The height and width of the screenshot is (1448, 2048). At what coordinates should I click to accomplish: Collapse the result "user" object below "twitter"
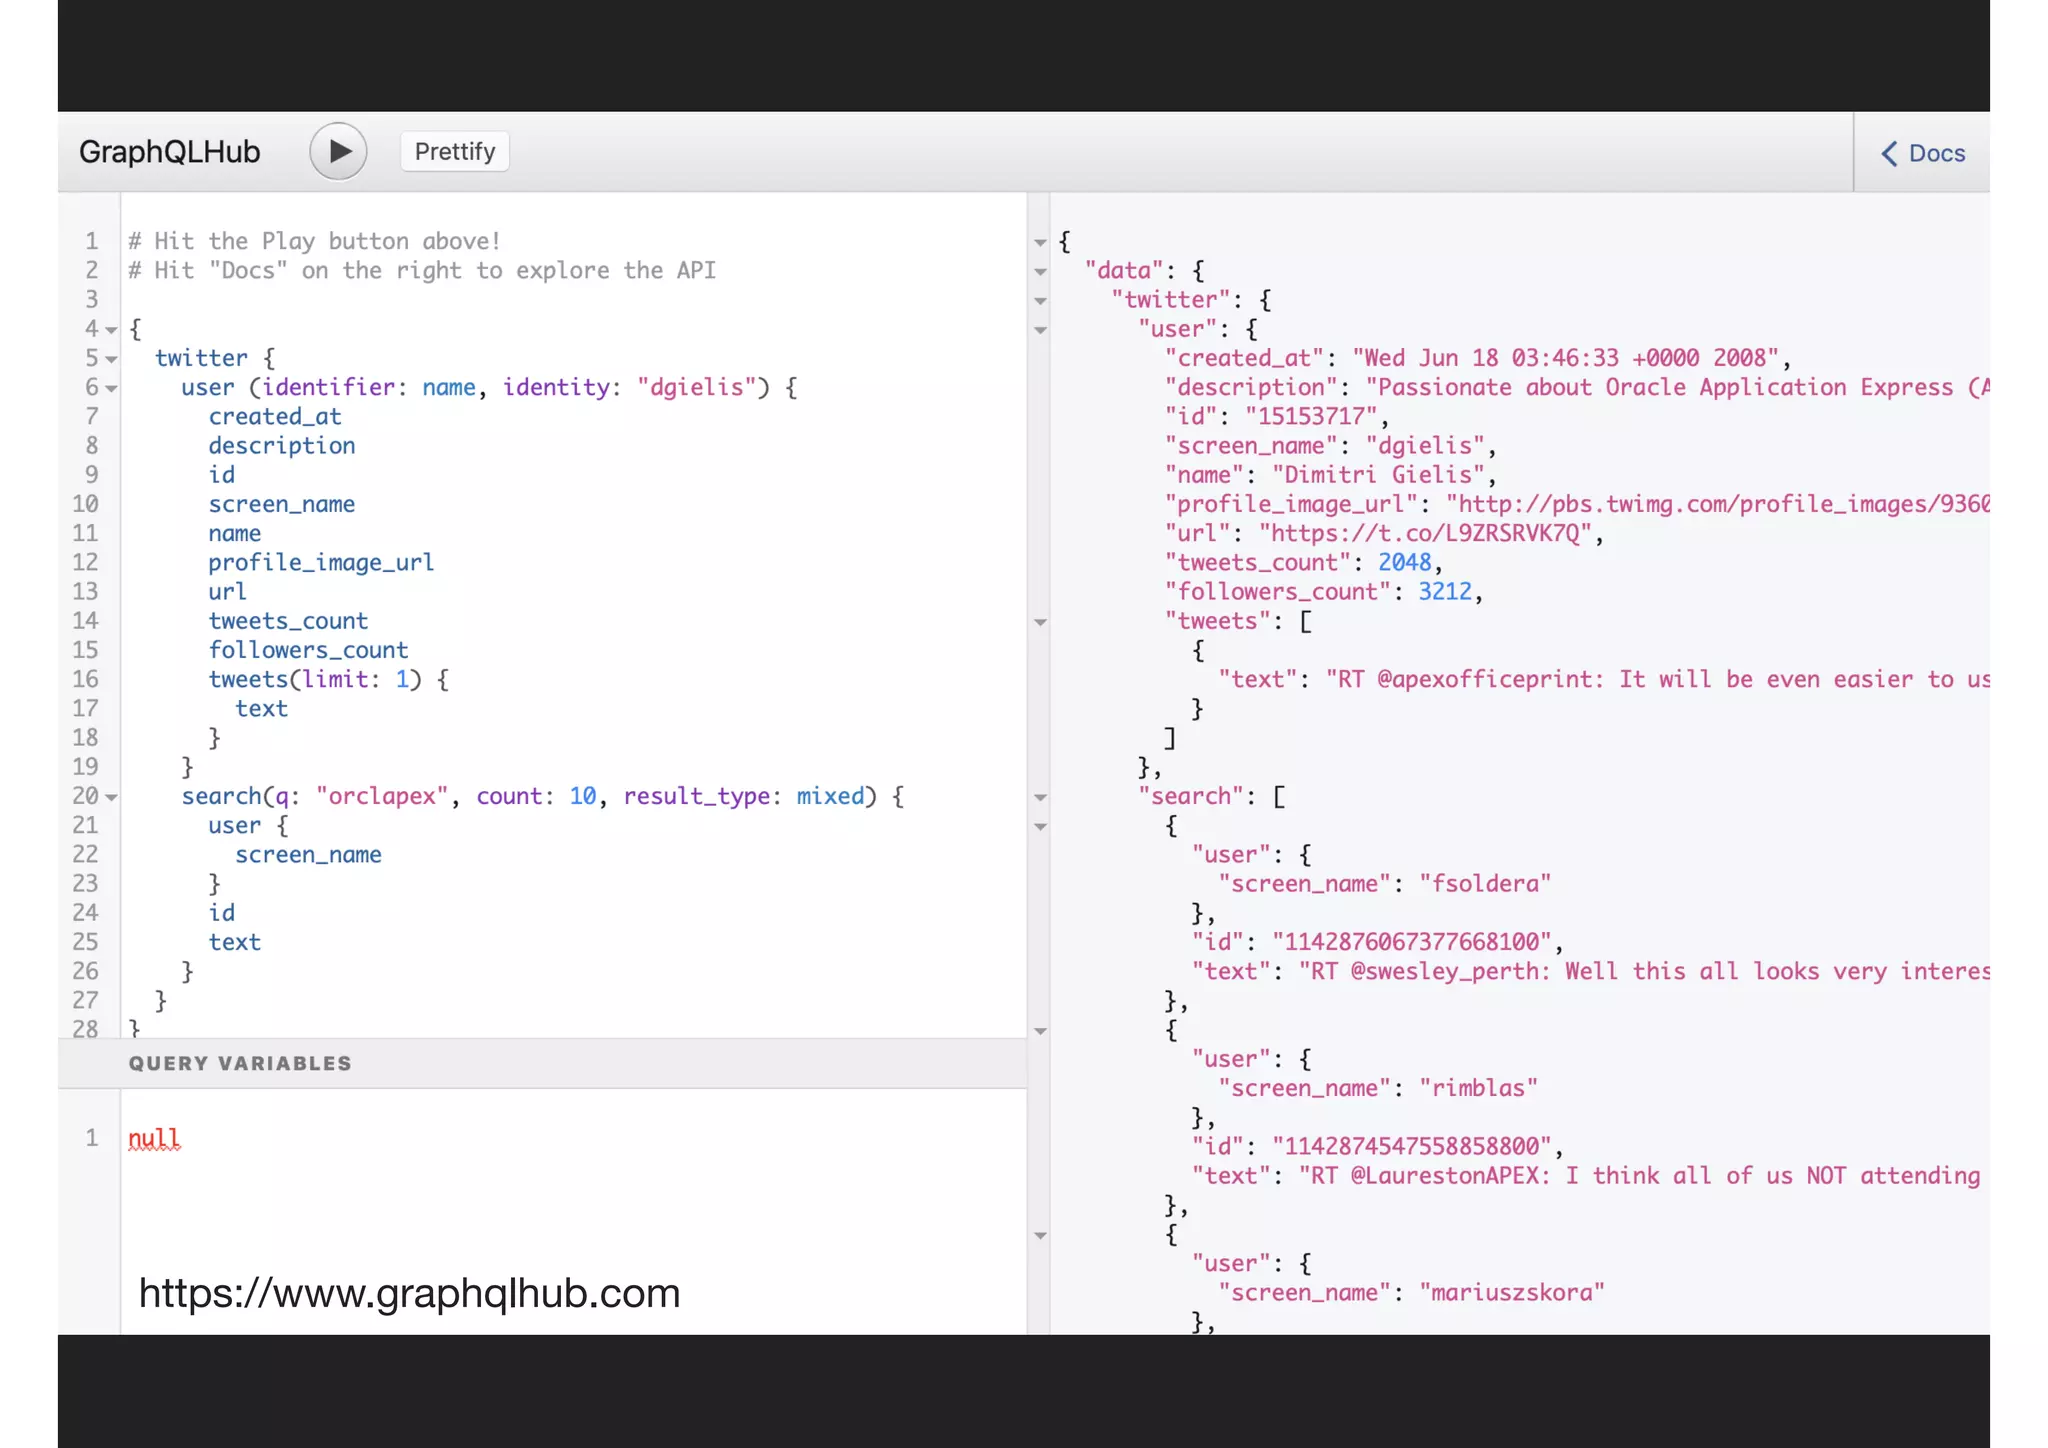[1040, 329]
